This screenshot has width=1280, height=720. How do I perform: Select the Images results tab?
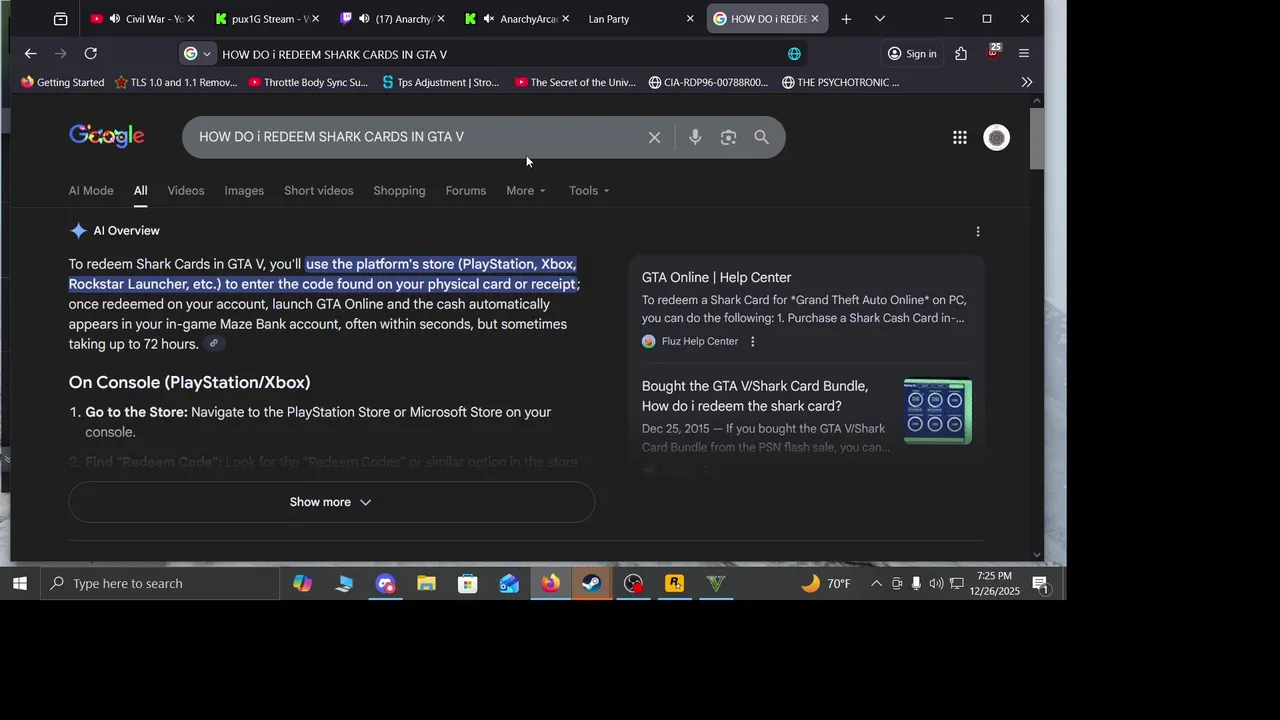244,191
